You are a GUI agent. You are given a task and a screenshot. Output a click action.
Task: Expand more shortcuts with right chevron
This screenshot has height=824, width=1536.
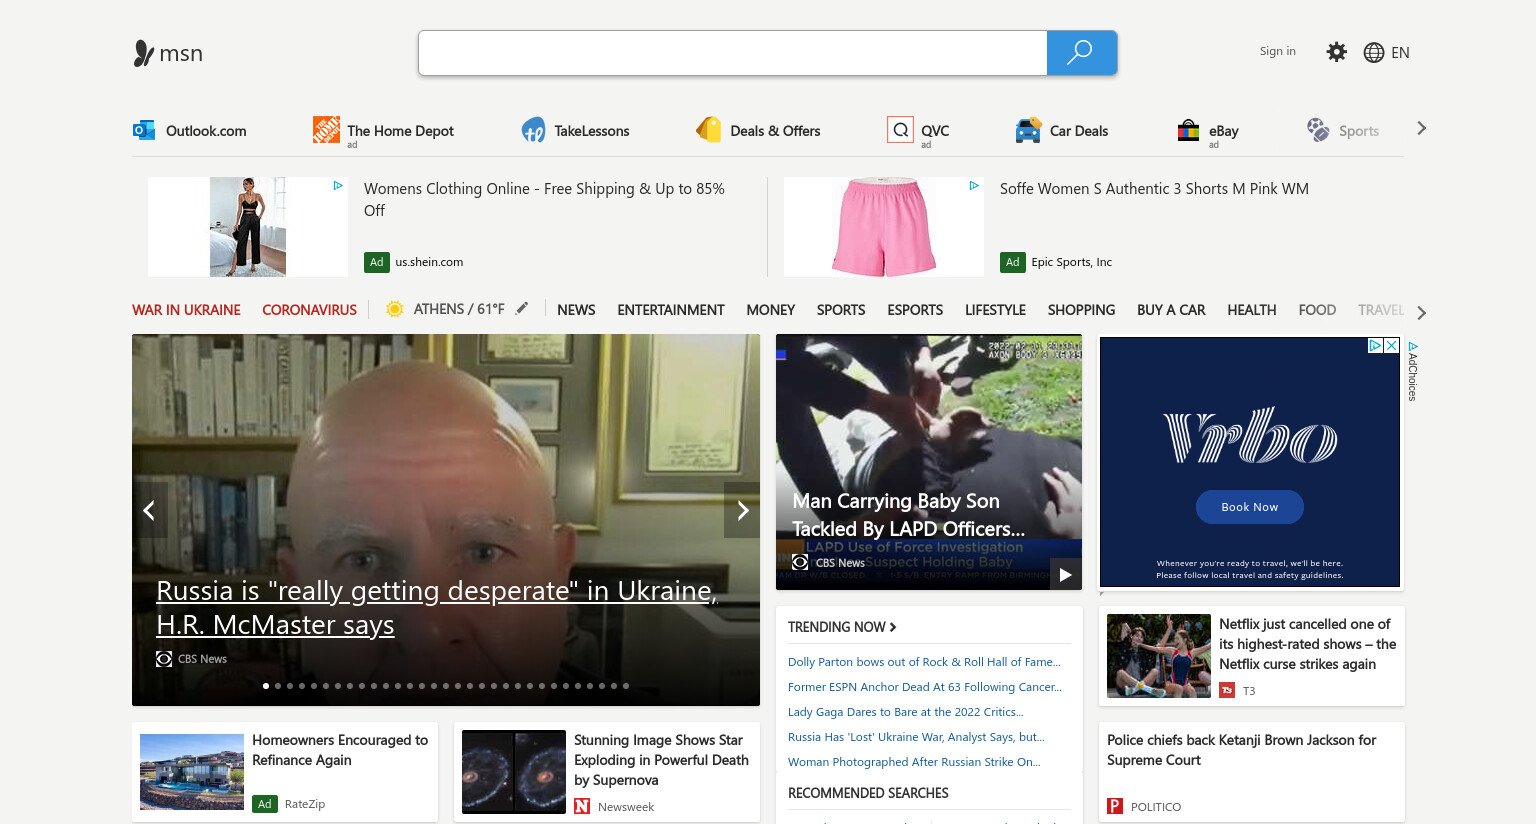pyautogui.click(x=1421, y=128)
